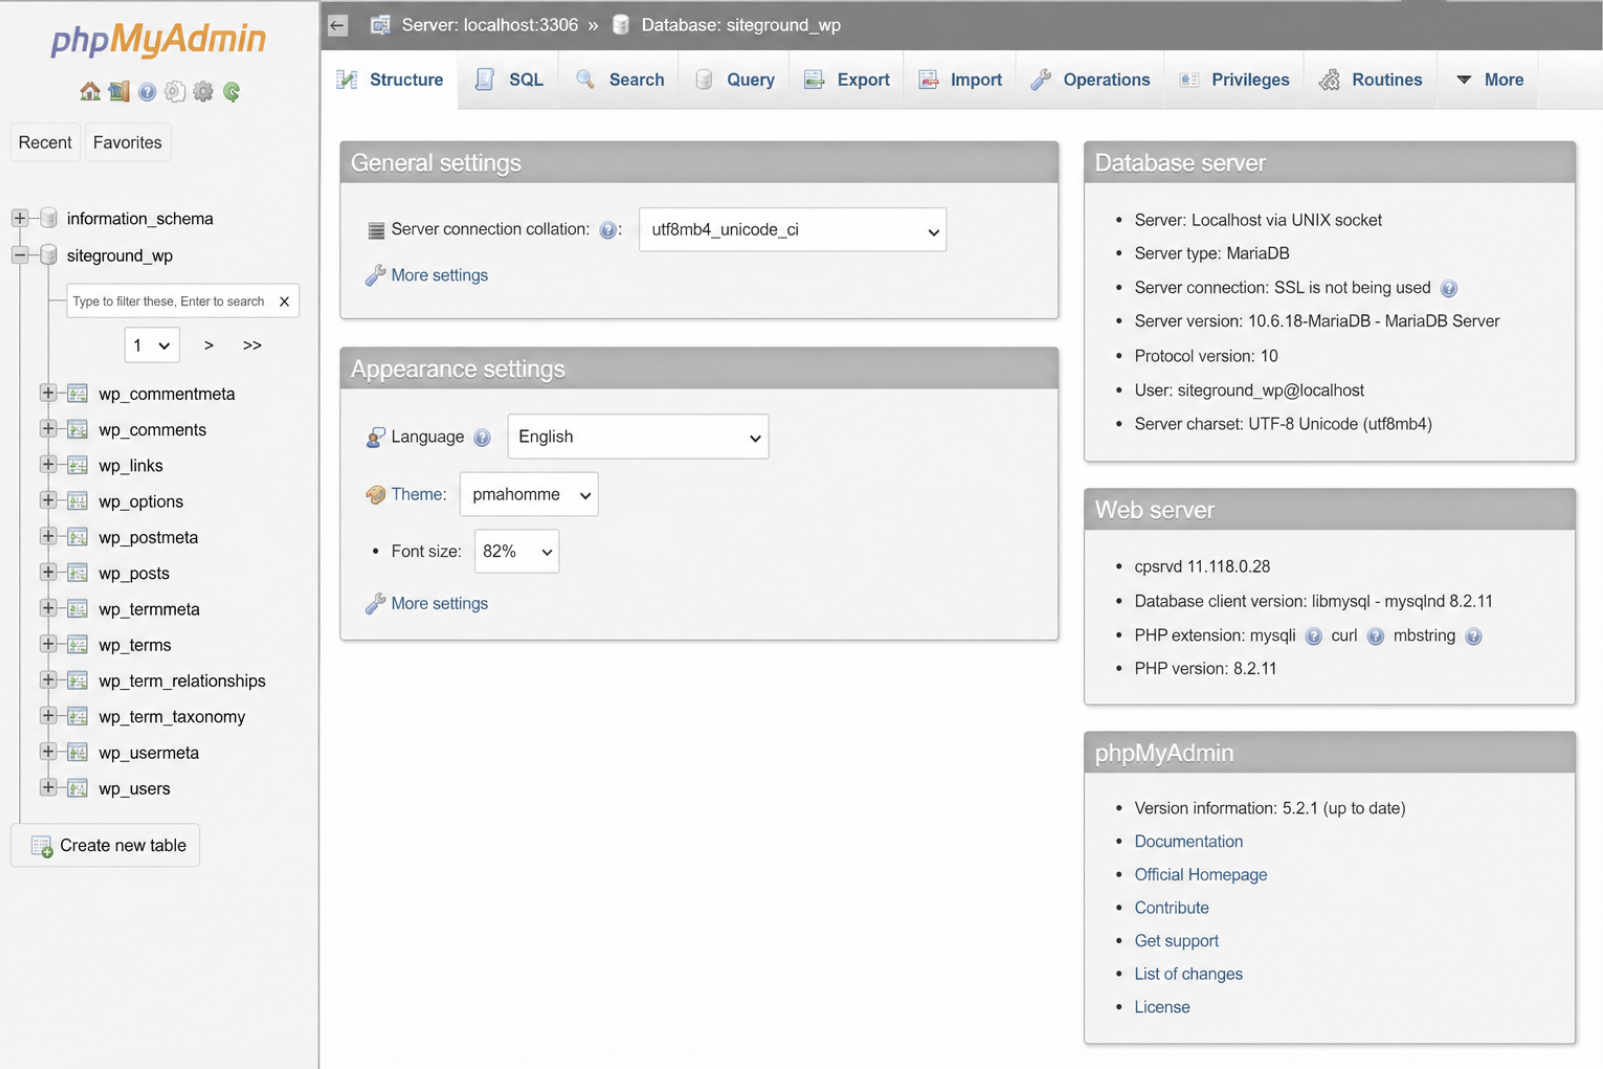The image size is (1603, 1069).
Task: Click the back arrow in the top breadcrumb bar
Action: [x=338, y=25]
